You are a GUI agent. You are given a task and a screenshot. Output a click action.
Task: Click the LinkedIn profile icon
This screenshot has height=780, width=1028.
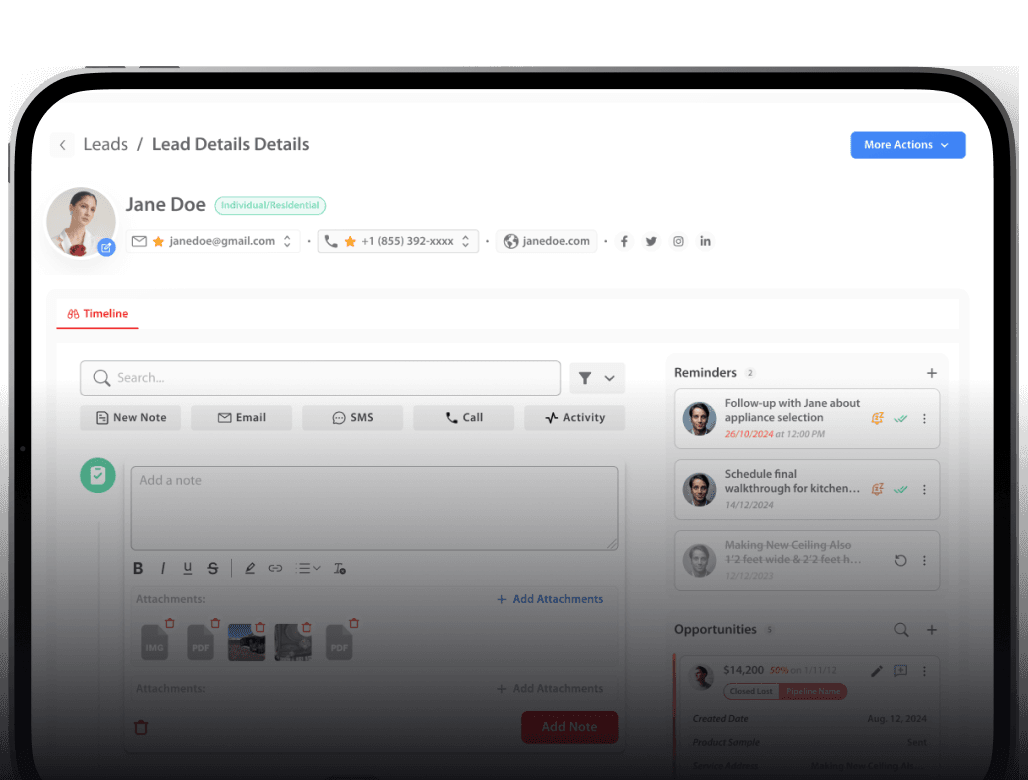tap(705, 241)
